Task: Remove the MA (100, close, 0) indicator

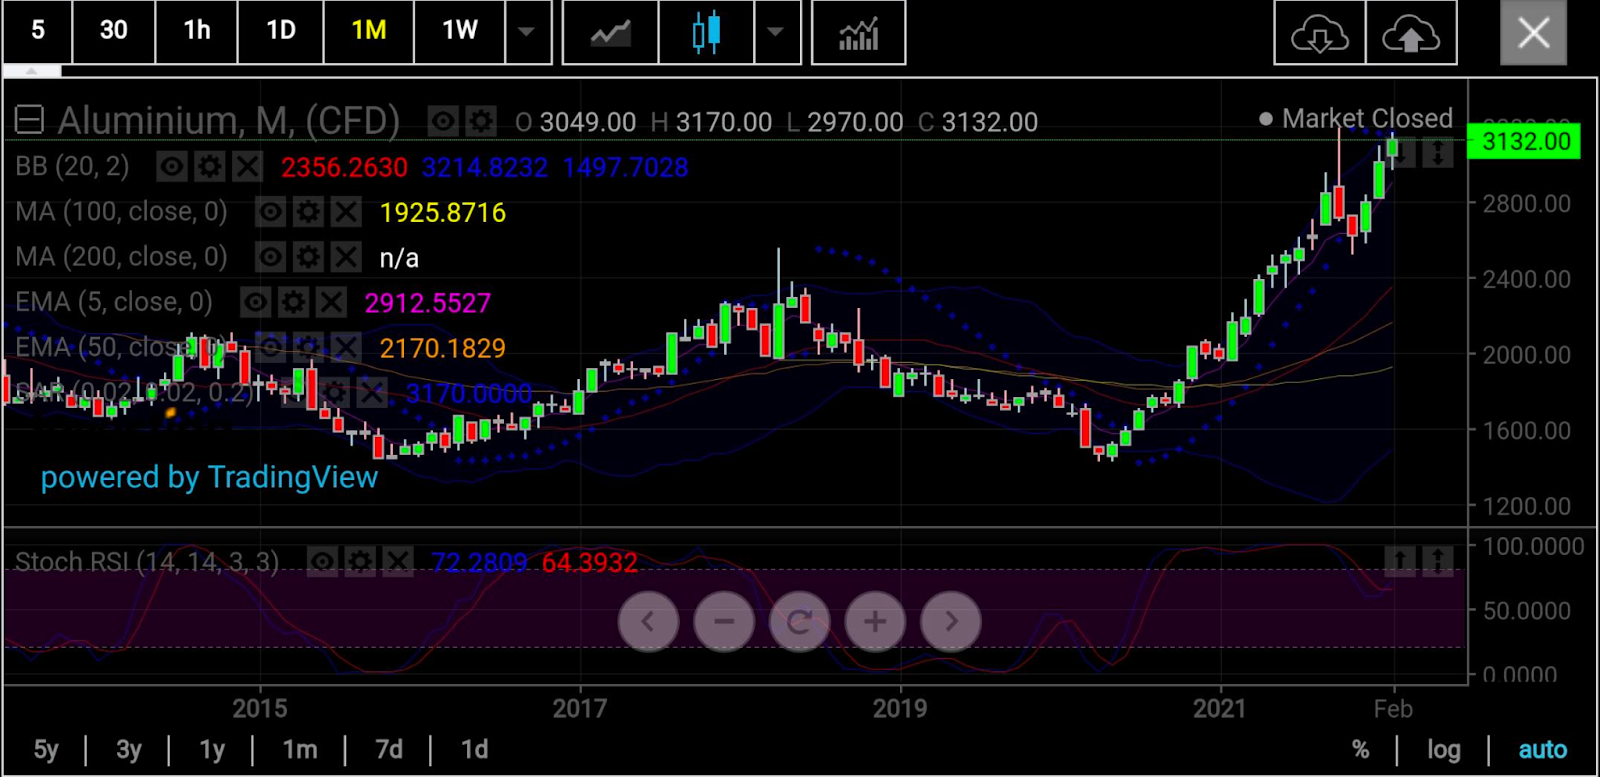Action: 346,212
